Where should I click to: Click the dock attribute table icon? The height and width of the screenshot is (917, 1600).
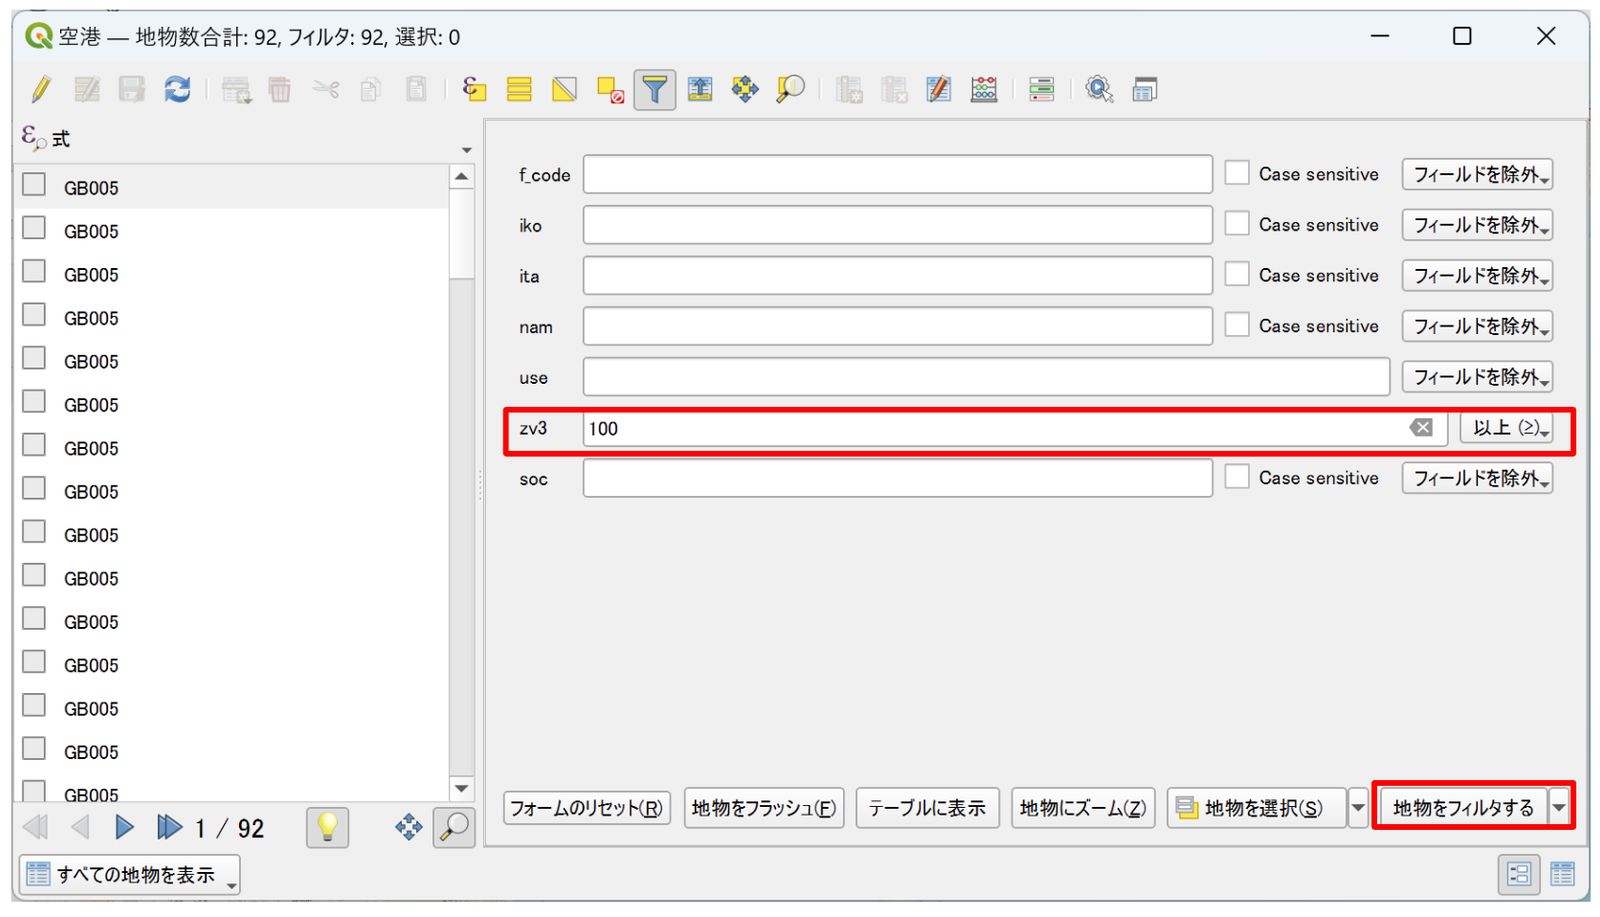pyautogui.click(x=1144, y=90)
